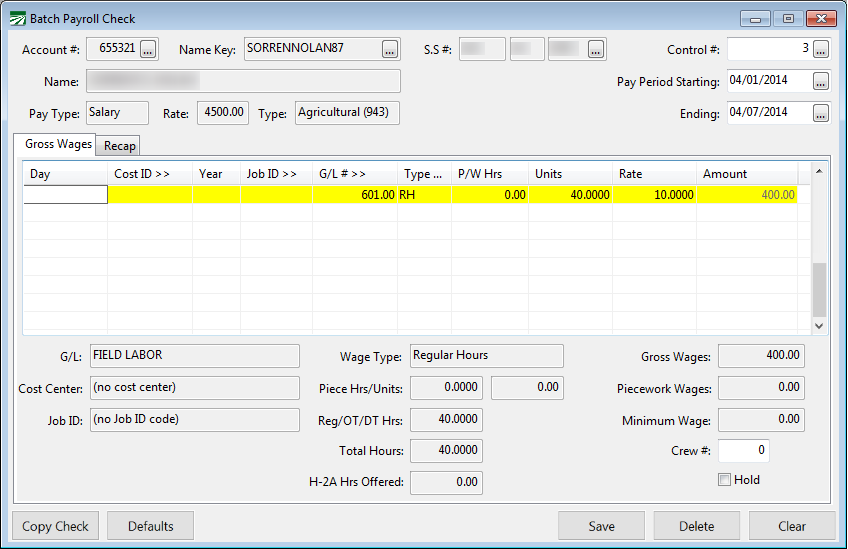The image size is (848, 549).
Task: Click the Total Hours field 40.0000
Action: pos(446,451)
